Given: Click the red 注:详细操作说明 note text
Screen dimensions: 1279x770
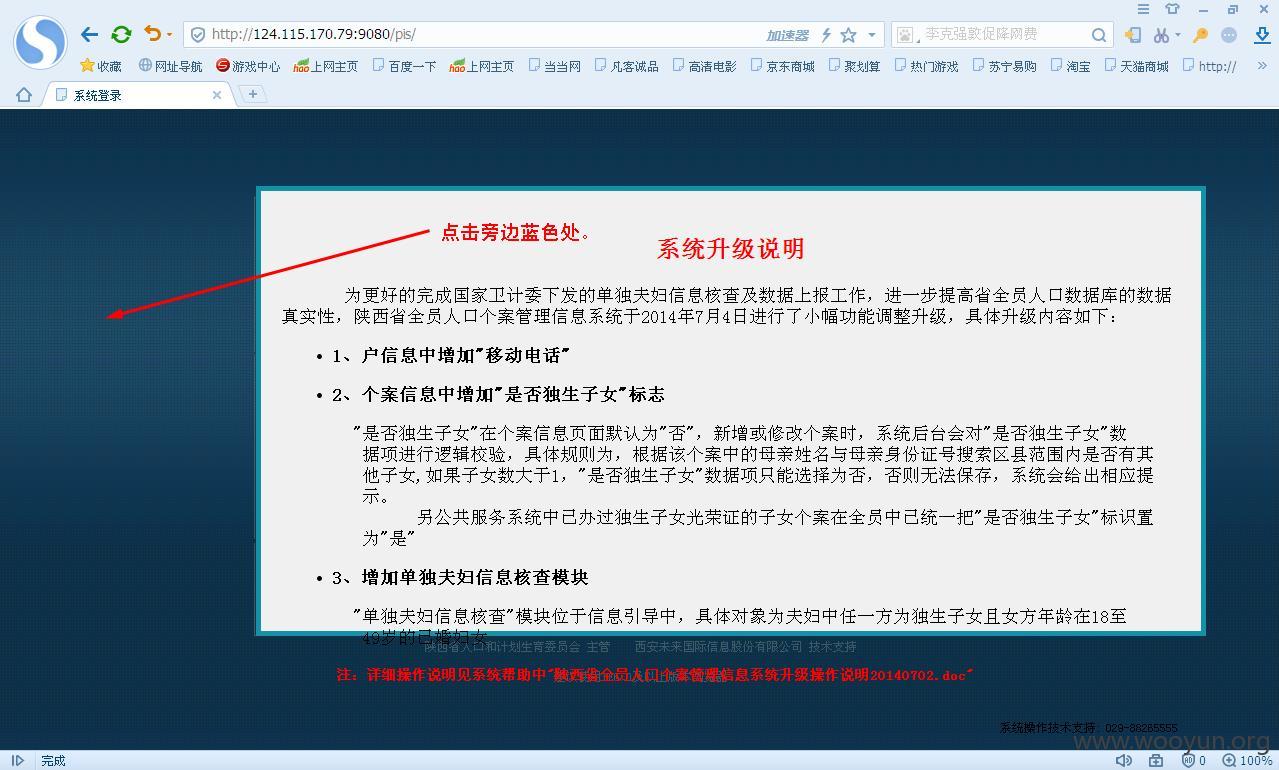Looking at the screenshot, I should click(655, 675).
